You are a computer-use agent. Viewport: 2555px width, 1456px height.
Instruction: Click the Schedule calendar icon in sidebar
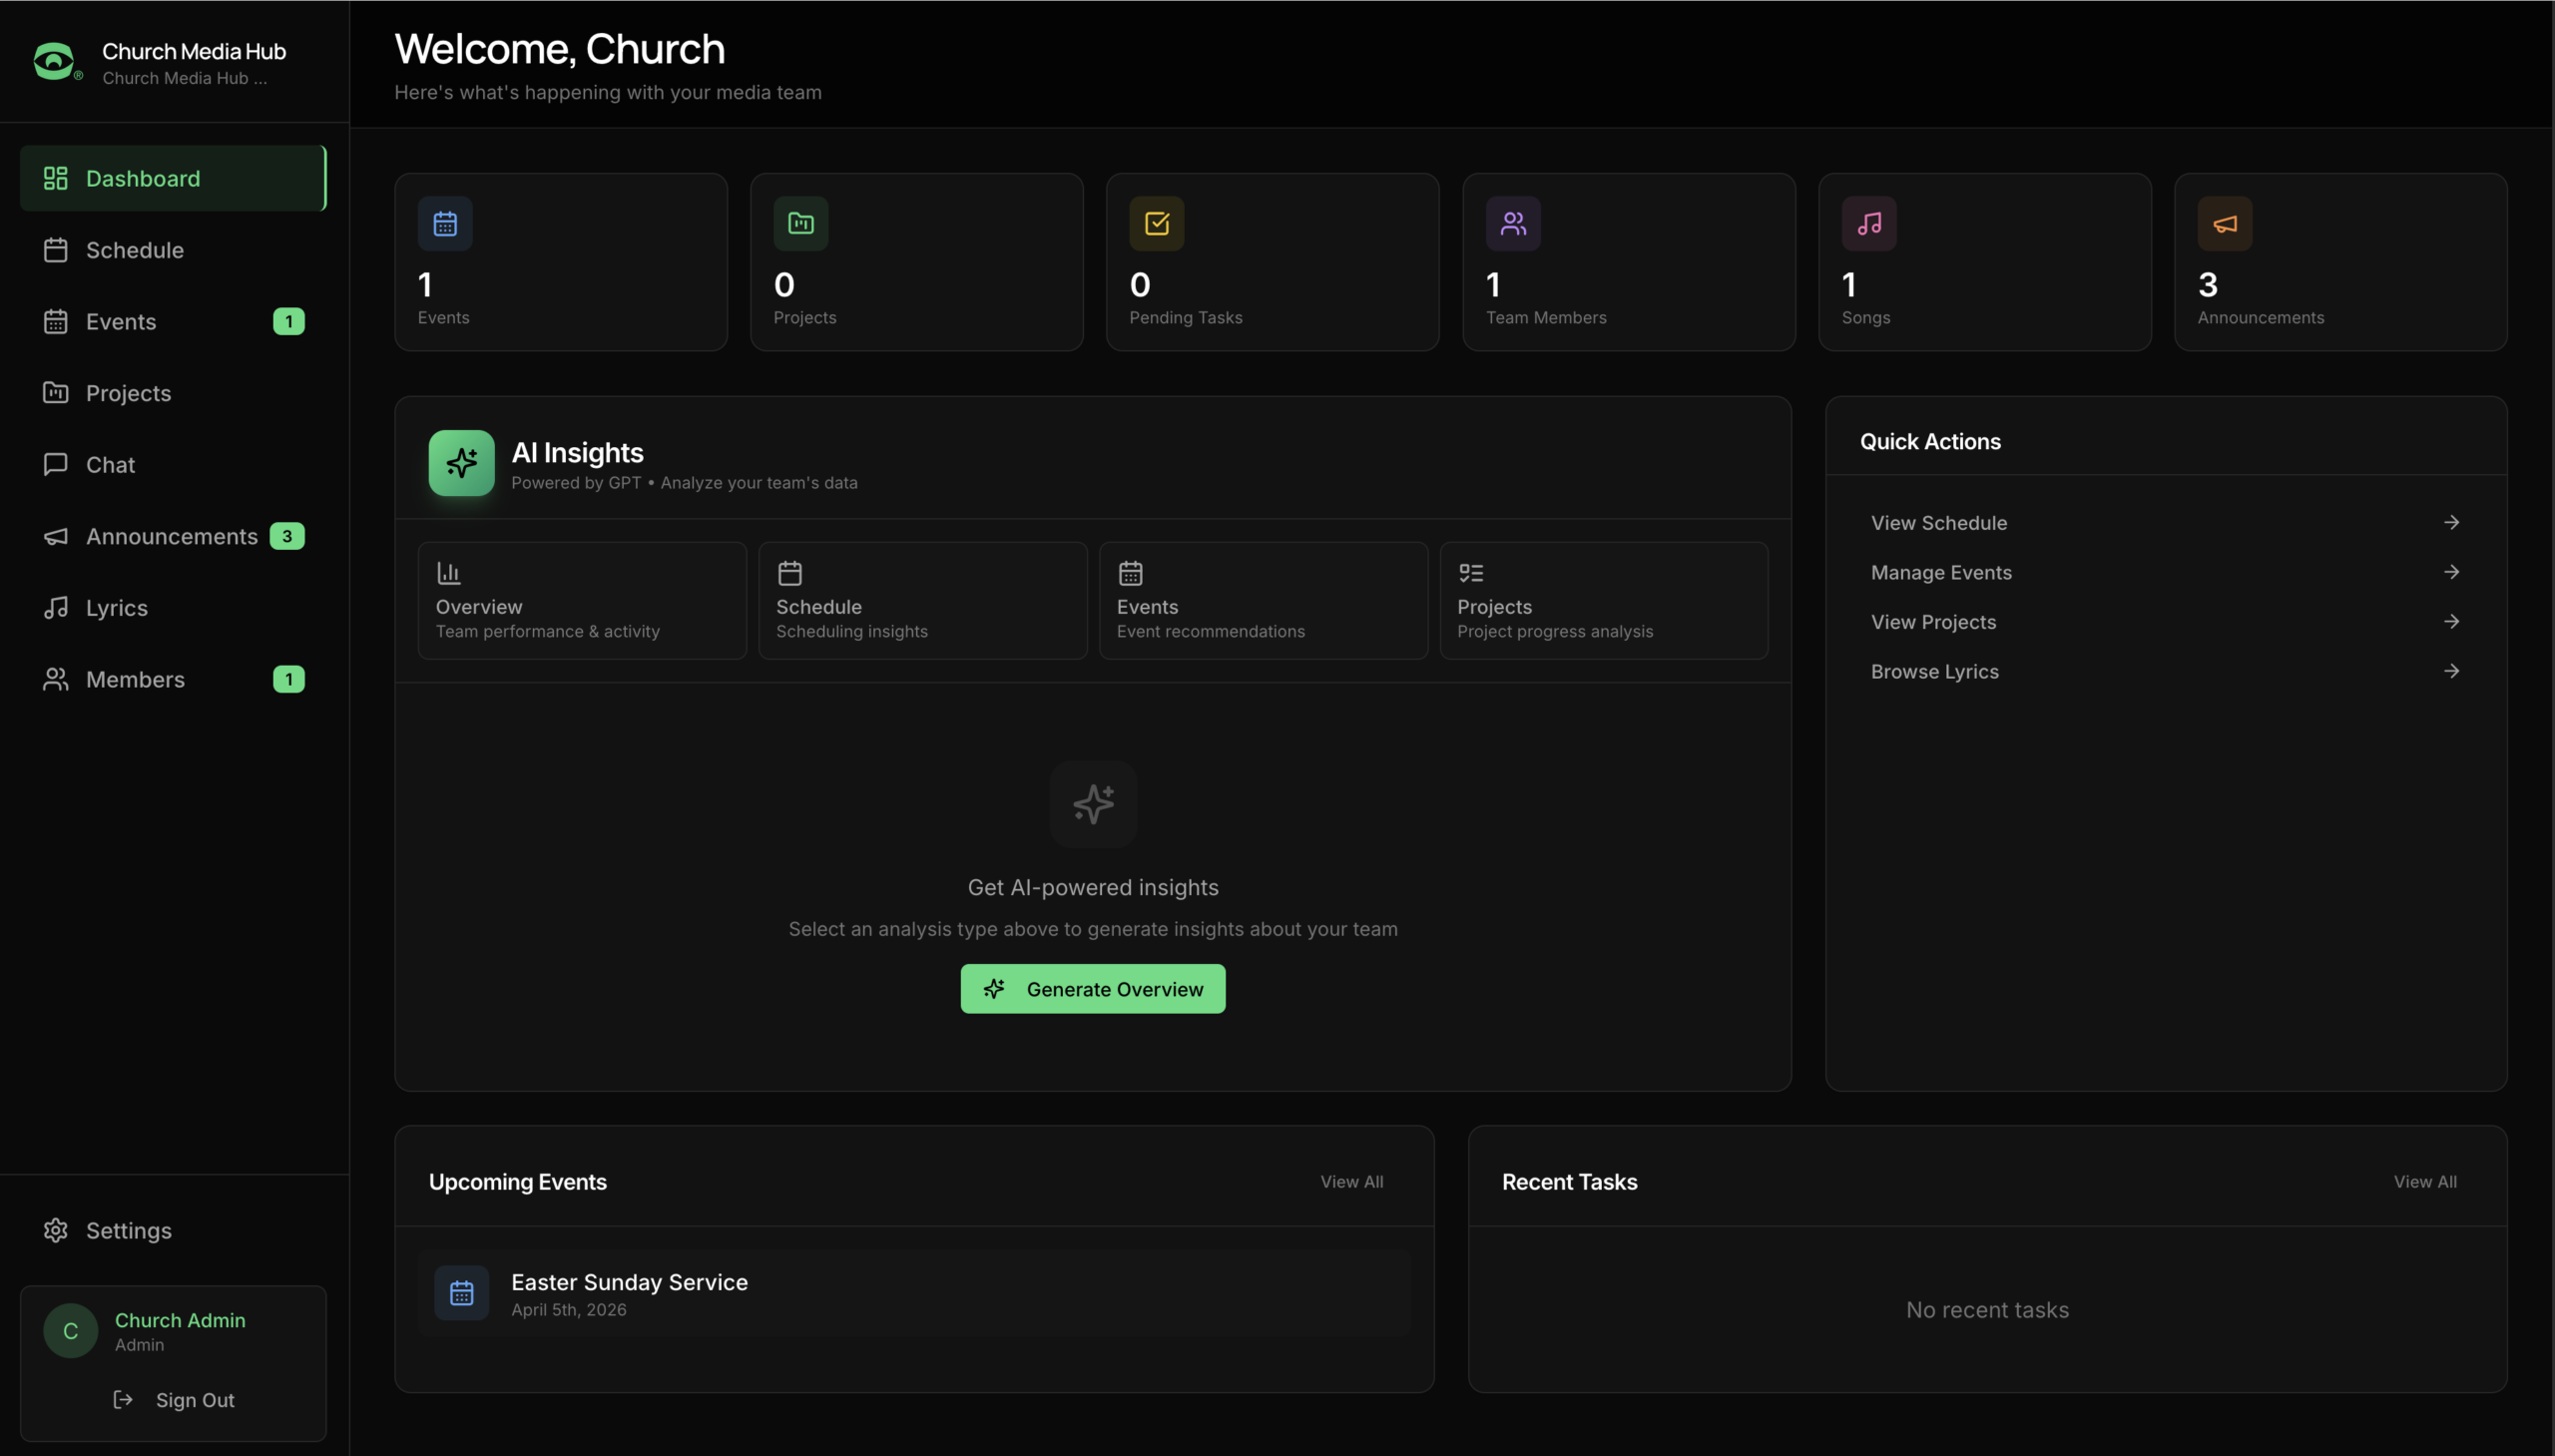pyautogui.click(x=56, y=250)
